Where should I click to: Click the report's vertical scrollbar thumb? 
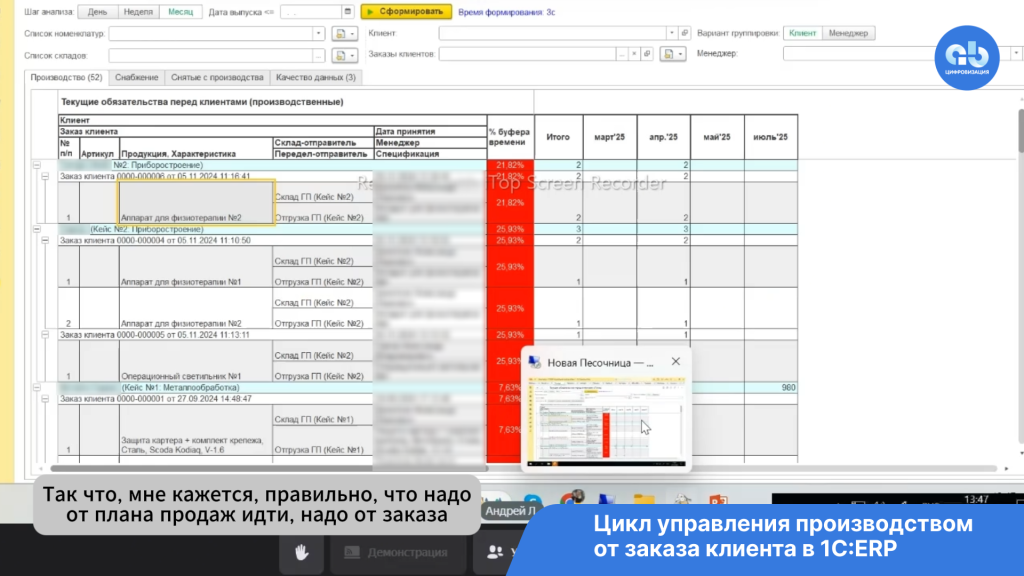[1021, 132]
